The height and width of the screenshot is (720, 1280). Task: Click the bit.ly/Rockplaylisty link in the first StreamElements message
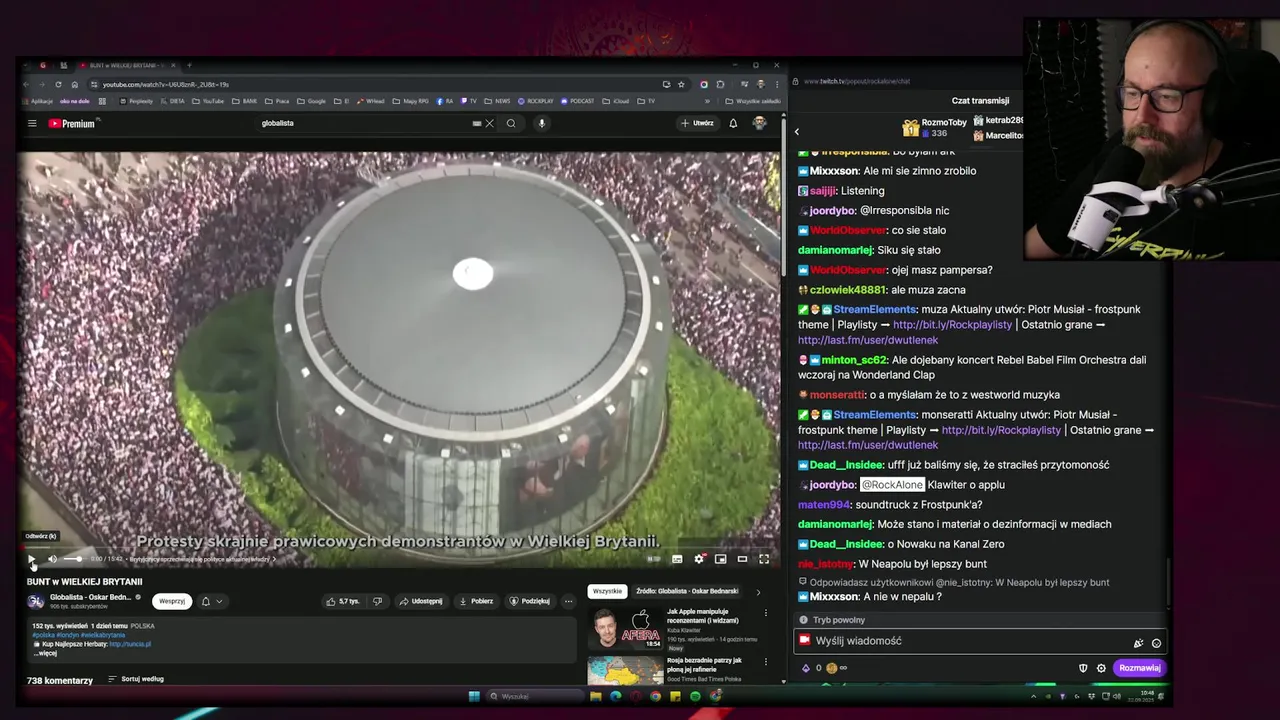point(952,325)
